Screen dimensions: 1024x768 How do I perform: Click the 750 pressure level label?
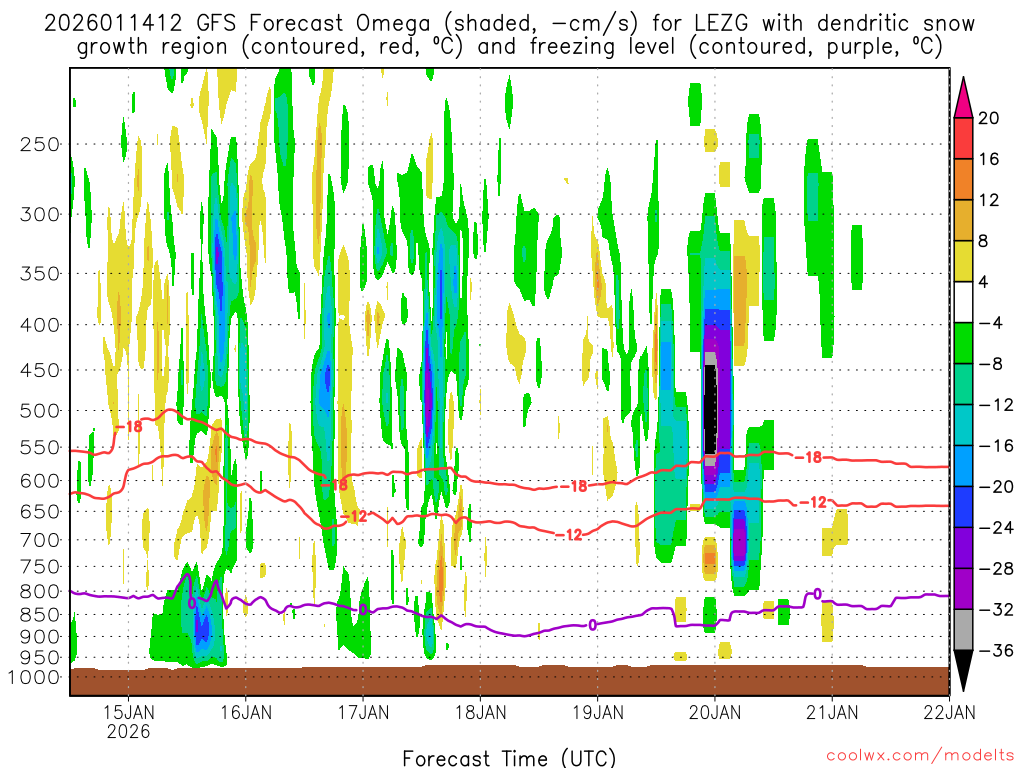[40, 567]
